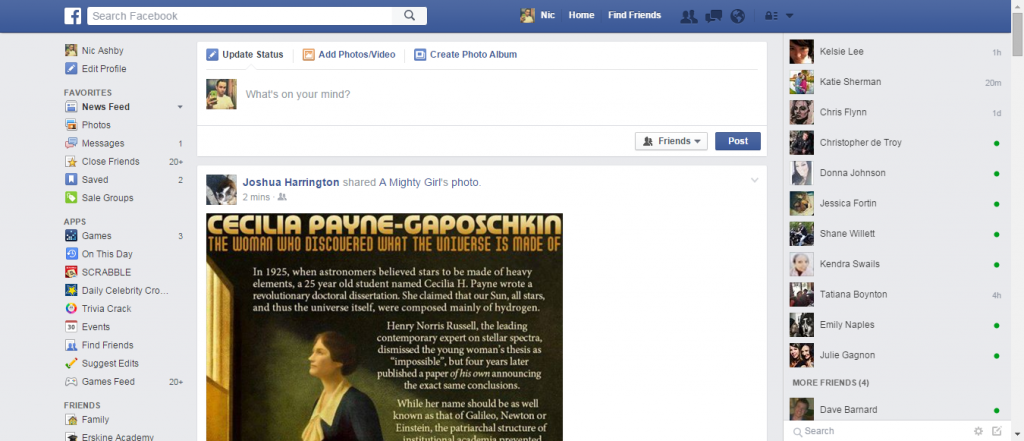This screenshot has width=1024, height=441.
Task: Expand the News Feed options arrow
Action: tap(180, 107)
